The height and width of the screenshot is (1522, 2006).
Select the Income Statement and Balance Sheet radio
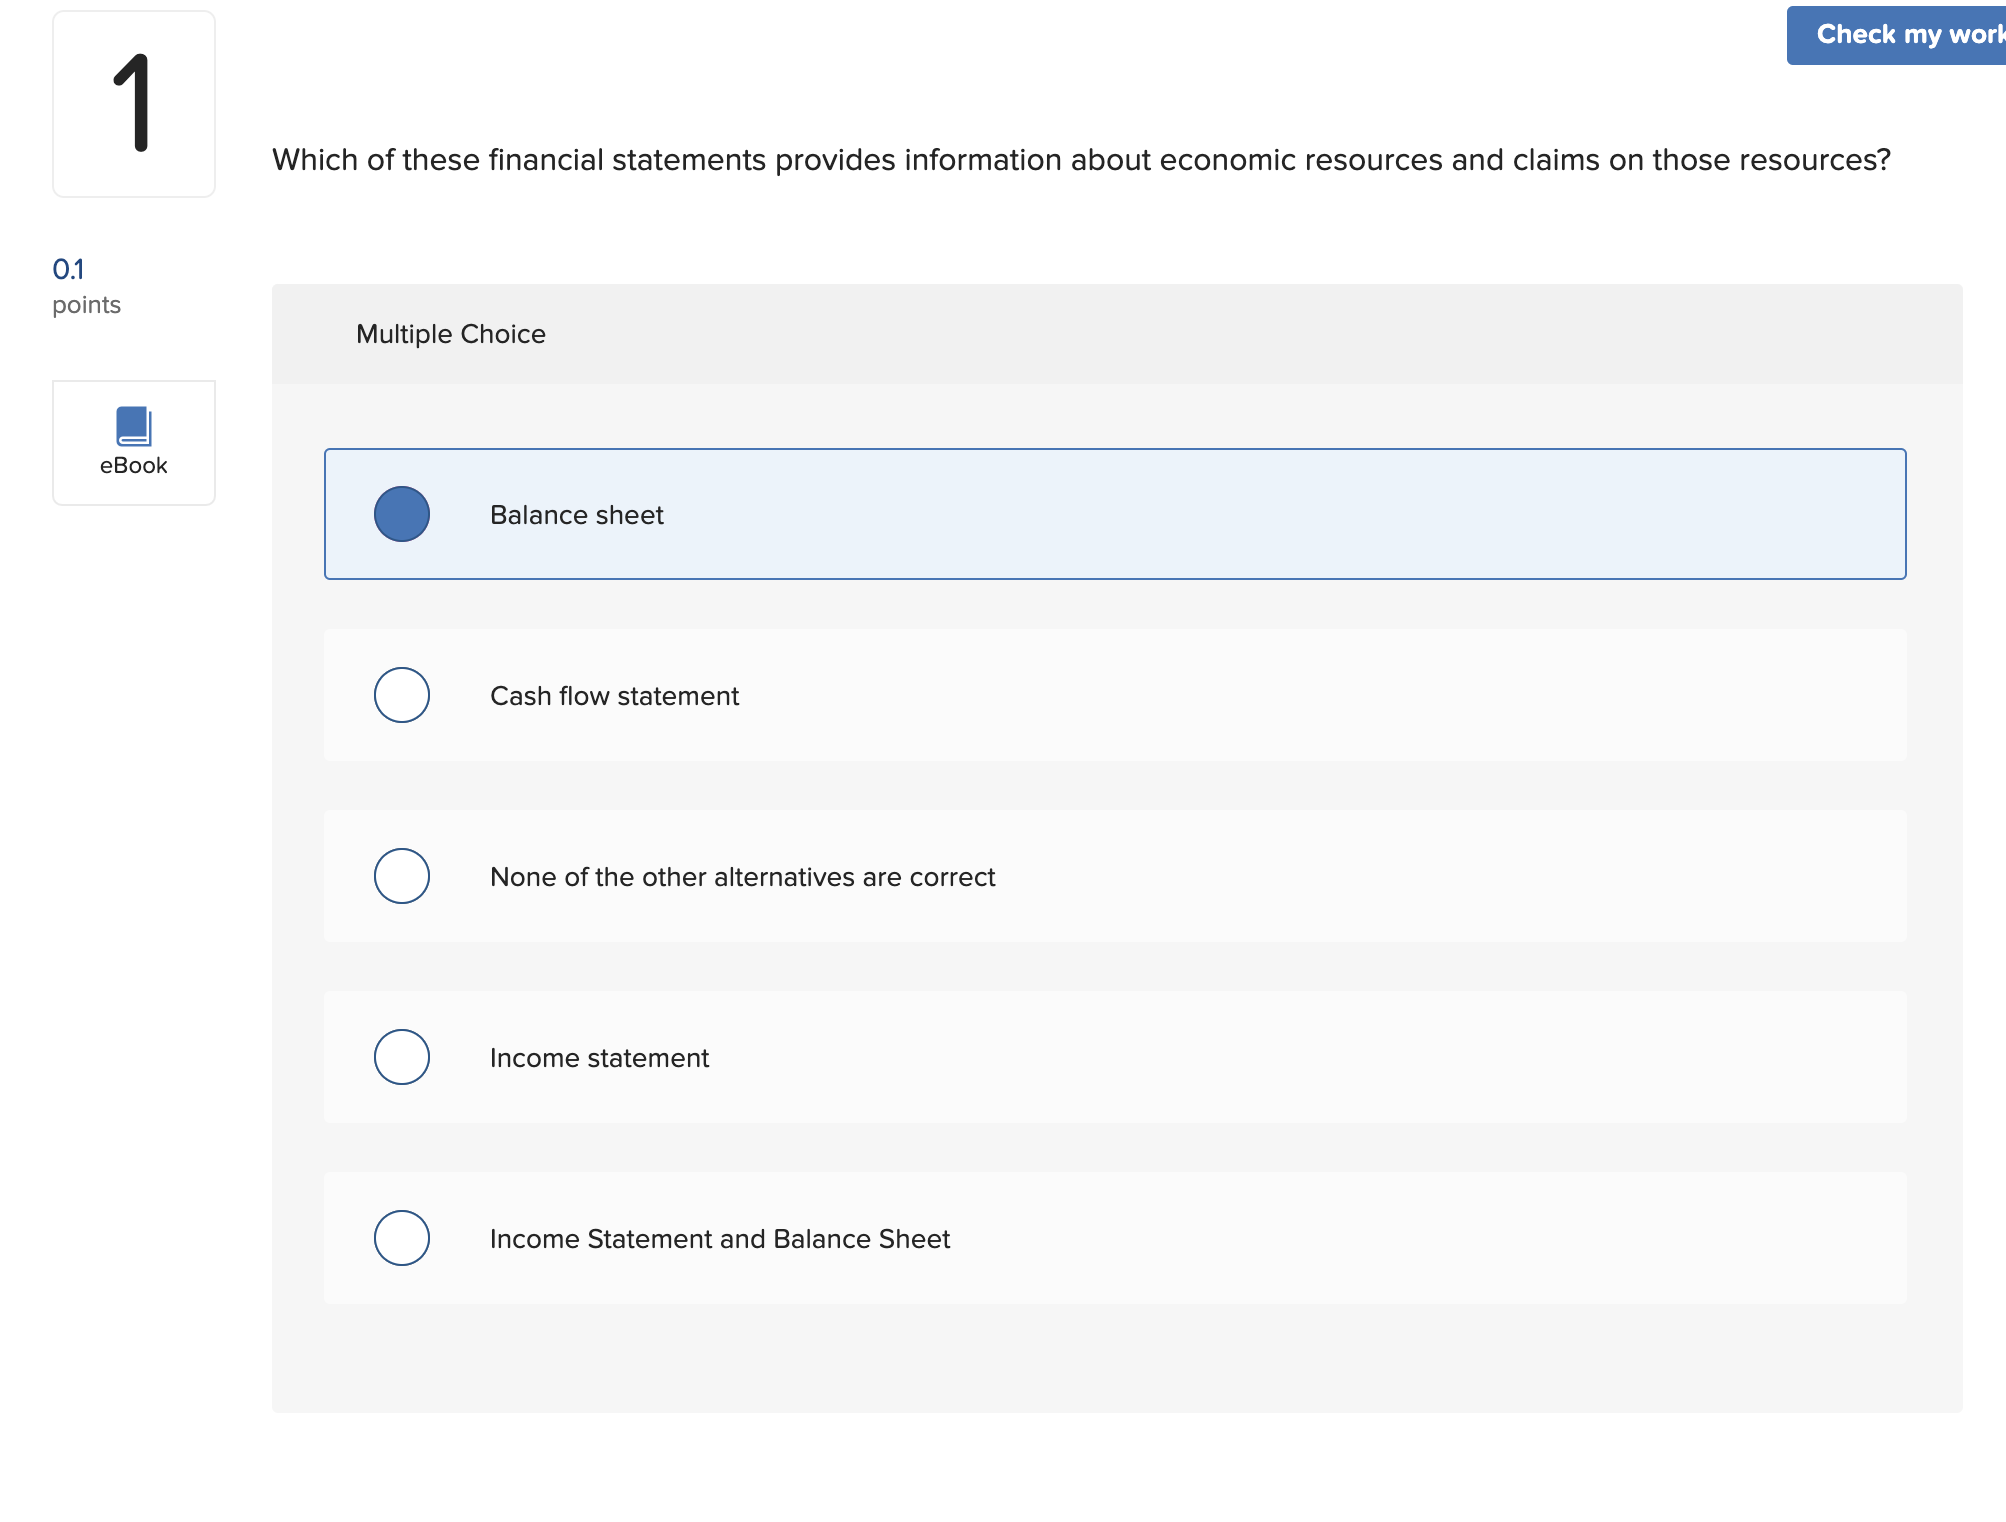click(402, 1238)
